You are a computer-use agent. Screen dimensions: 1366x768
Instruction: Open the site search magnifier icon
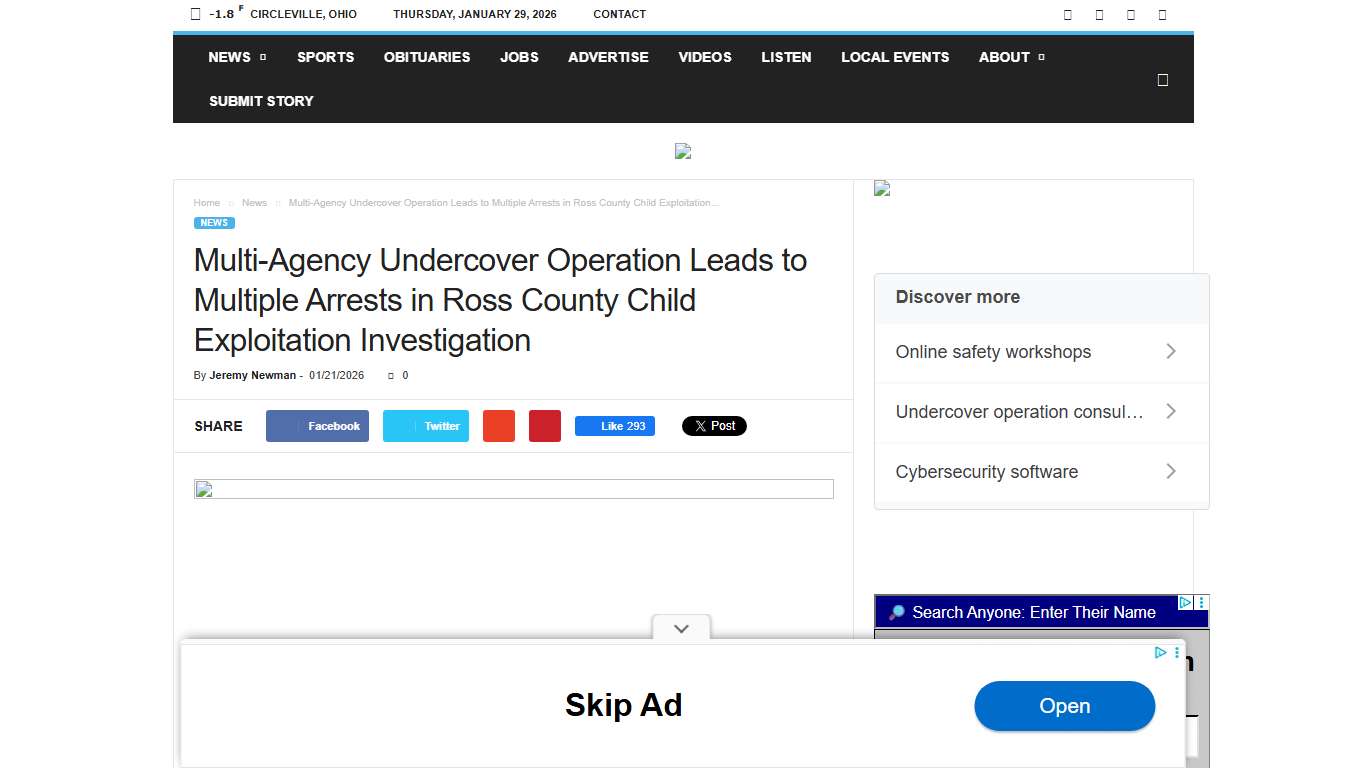tap(1162, 79)
